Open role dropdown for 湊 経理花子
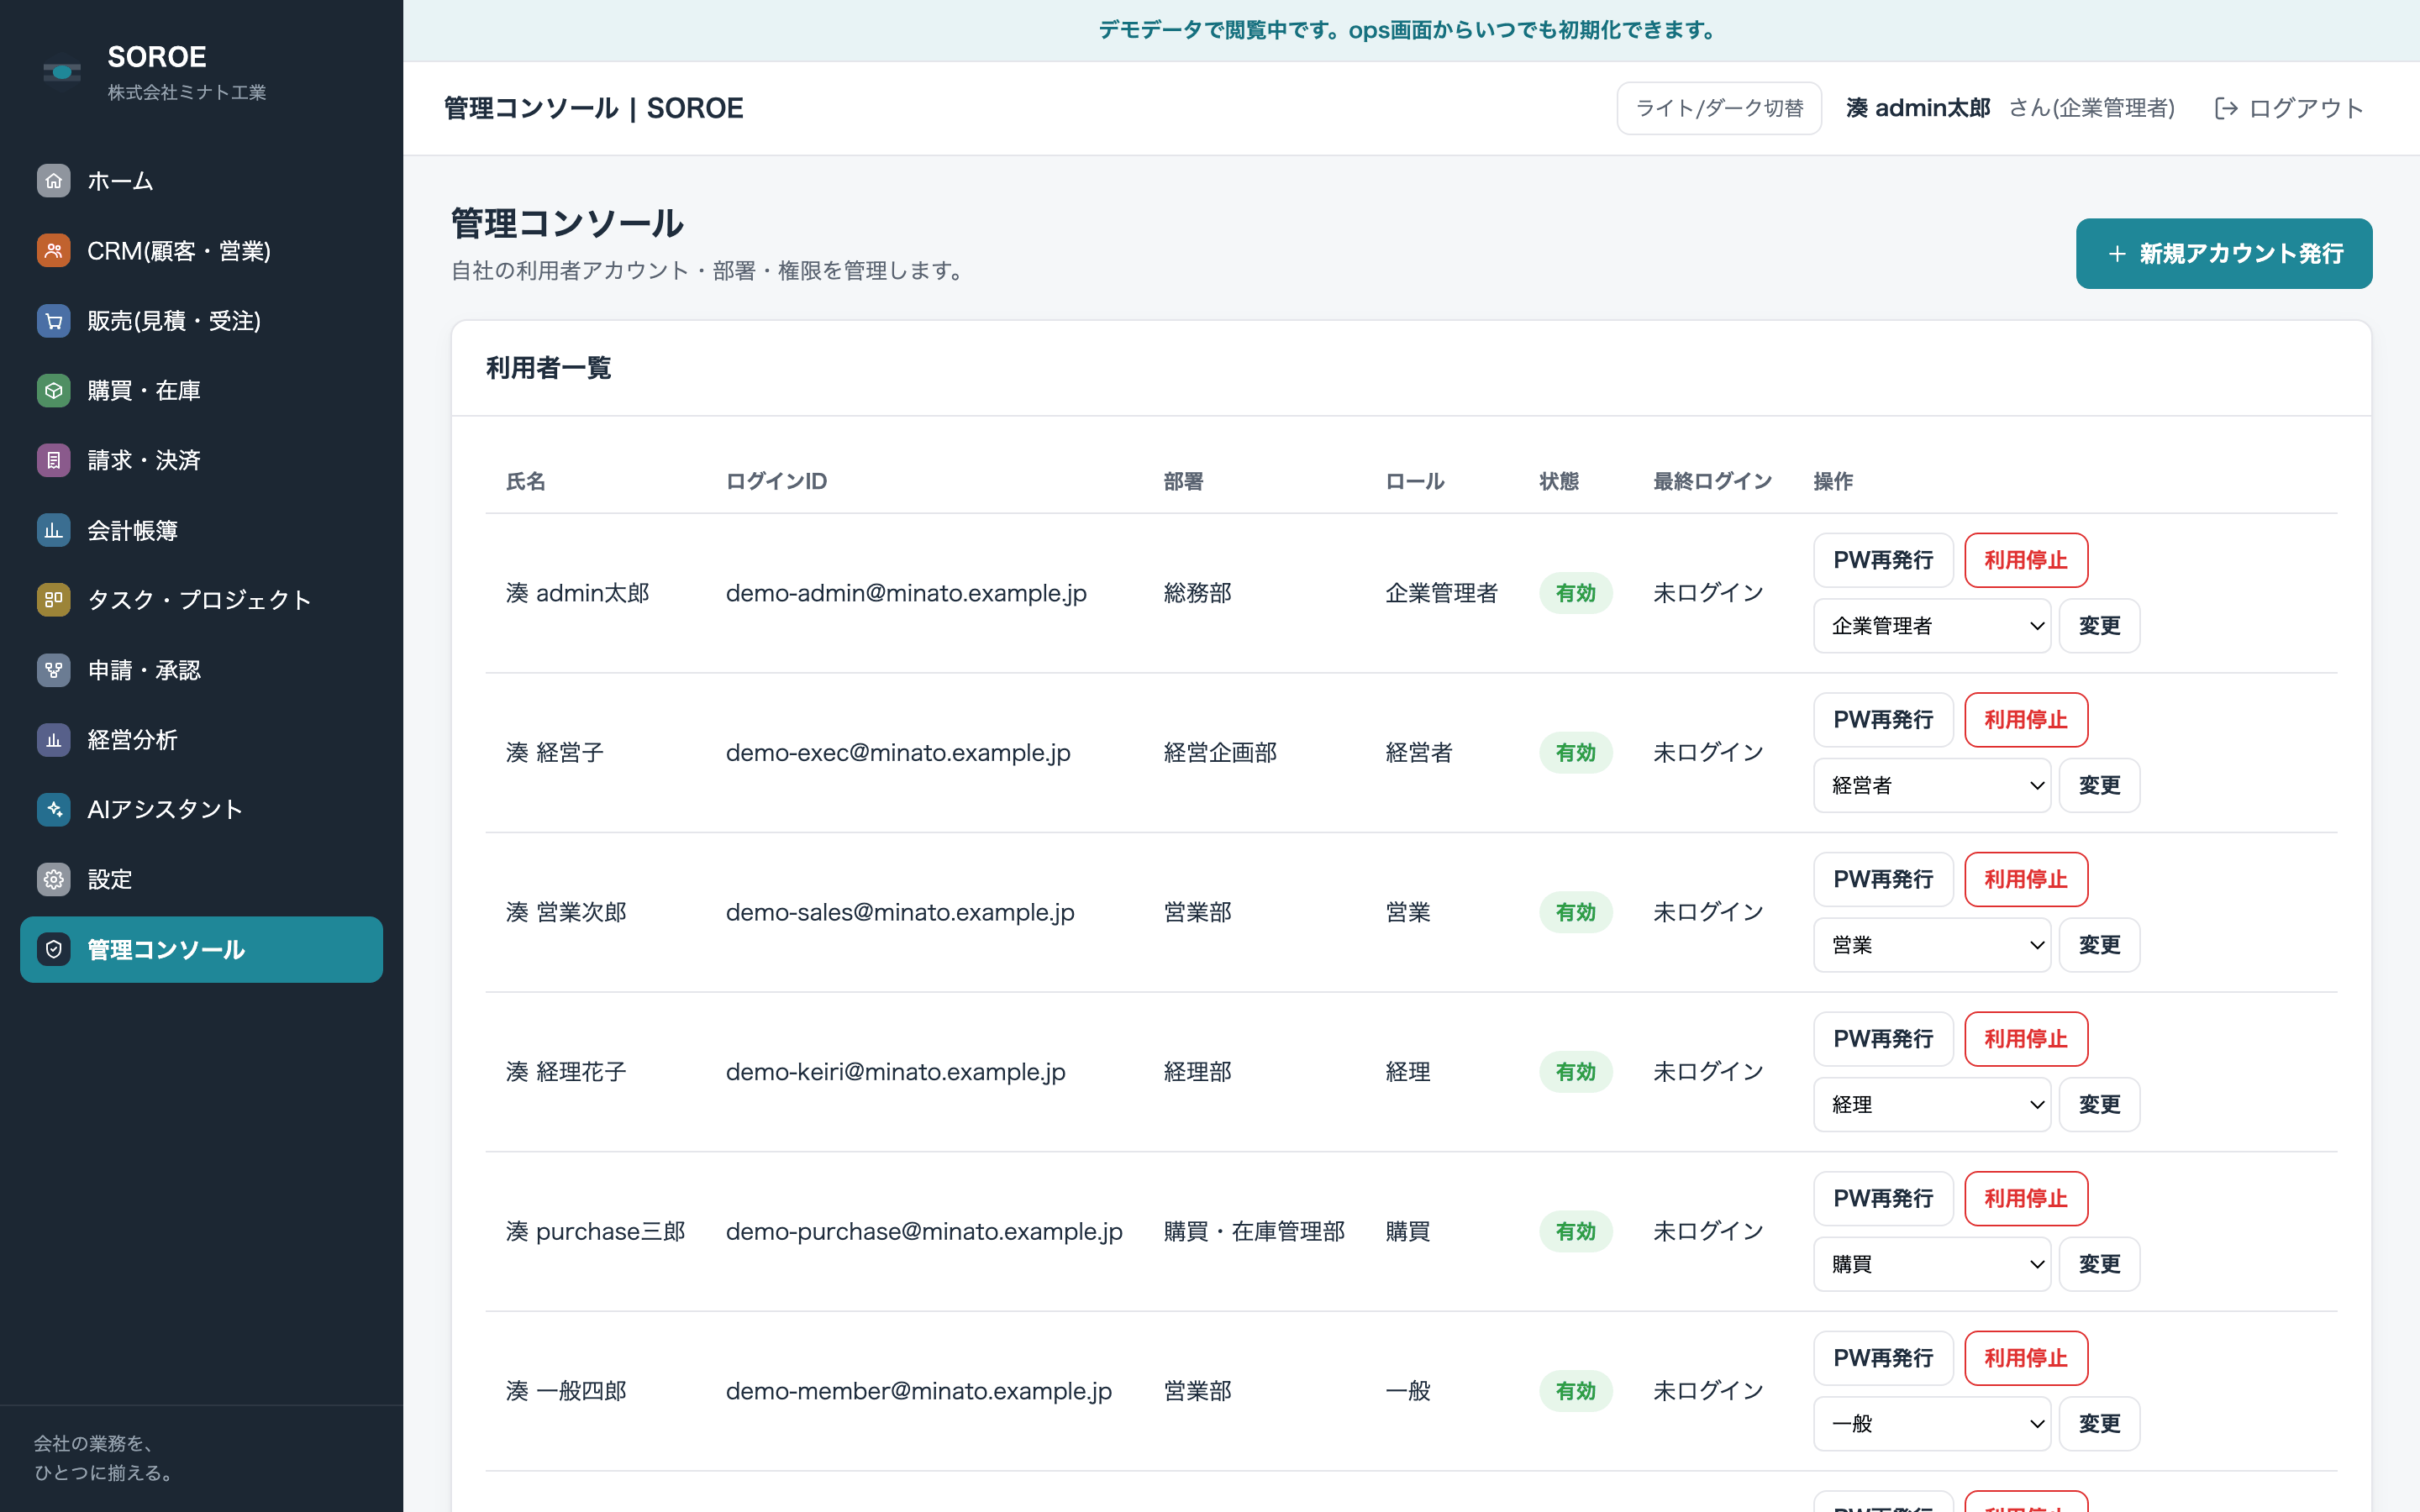 pos(1932,1105)
